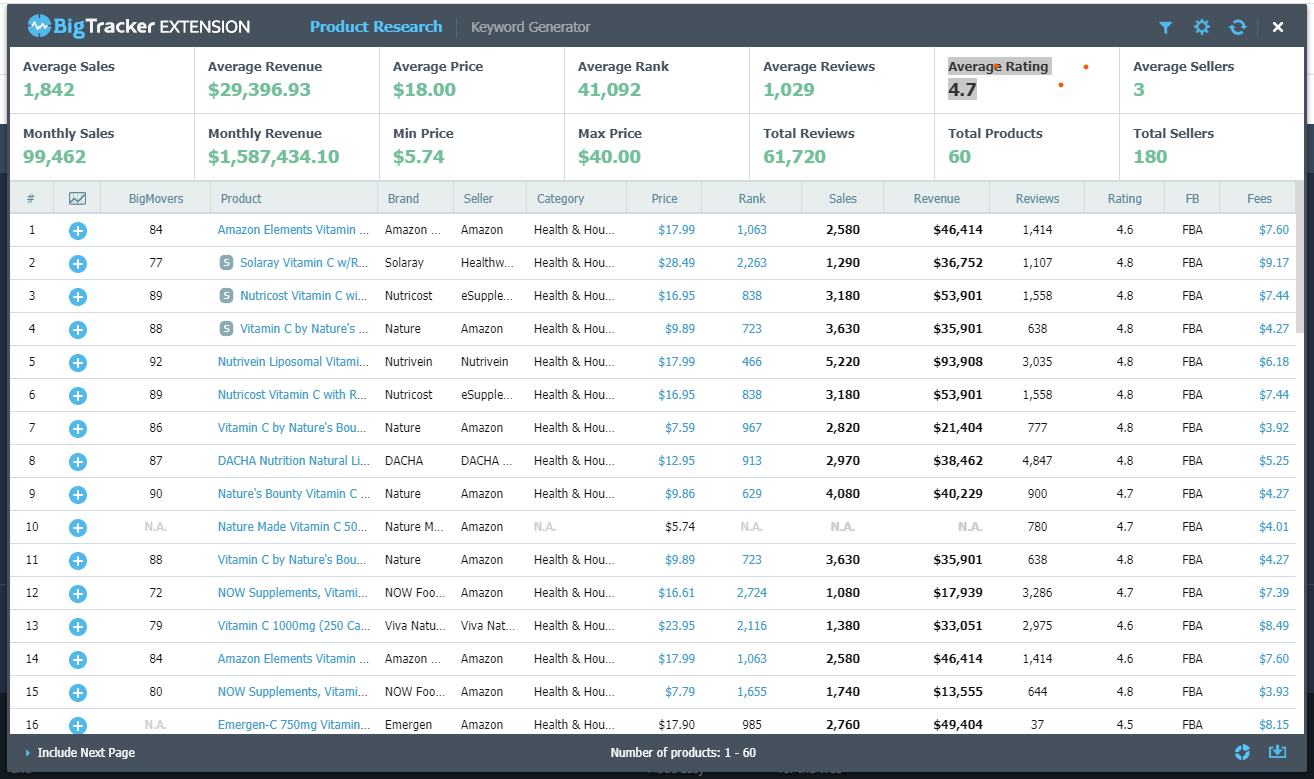Click plus icon in row 13 Viva Naturals

pos(78,627)
